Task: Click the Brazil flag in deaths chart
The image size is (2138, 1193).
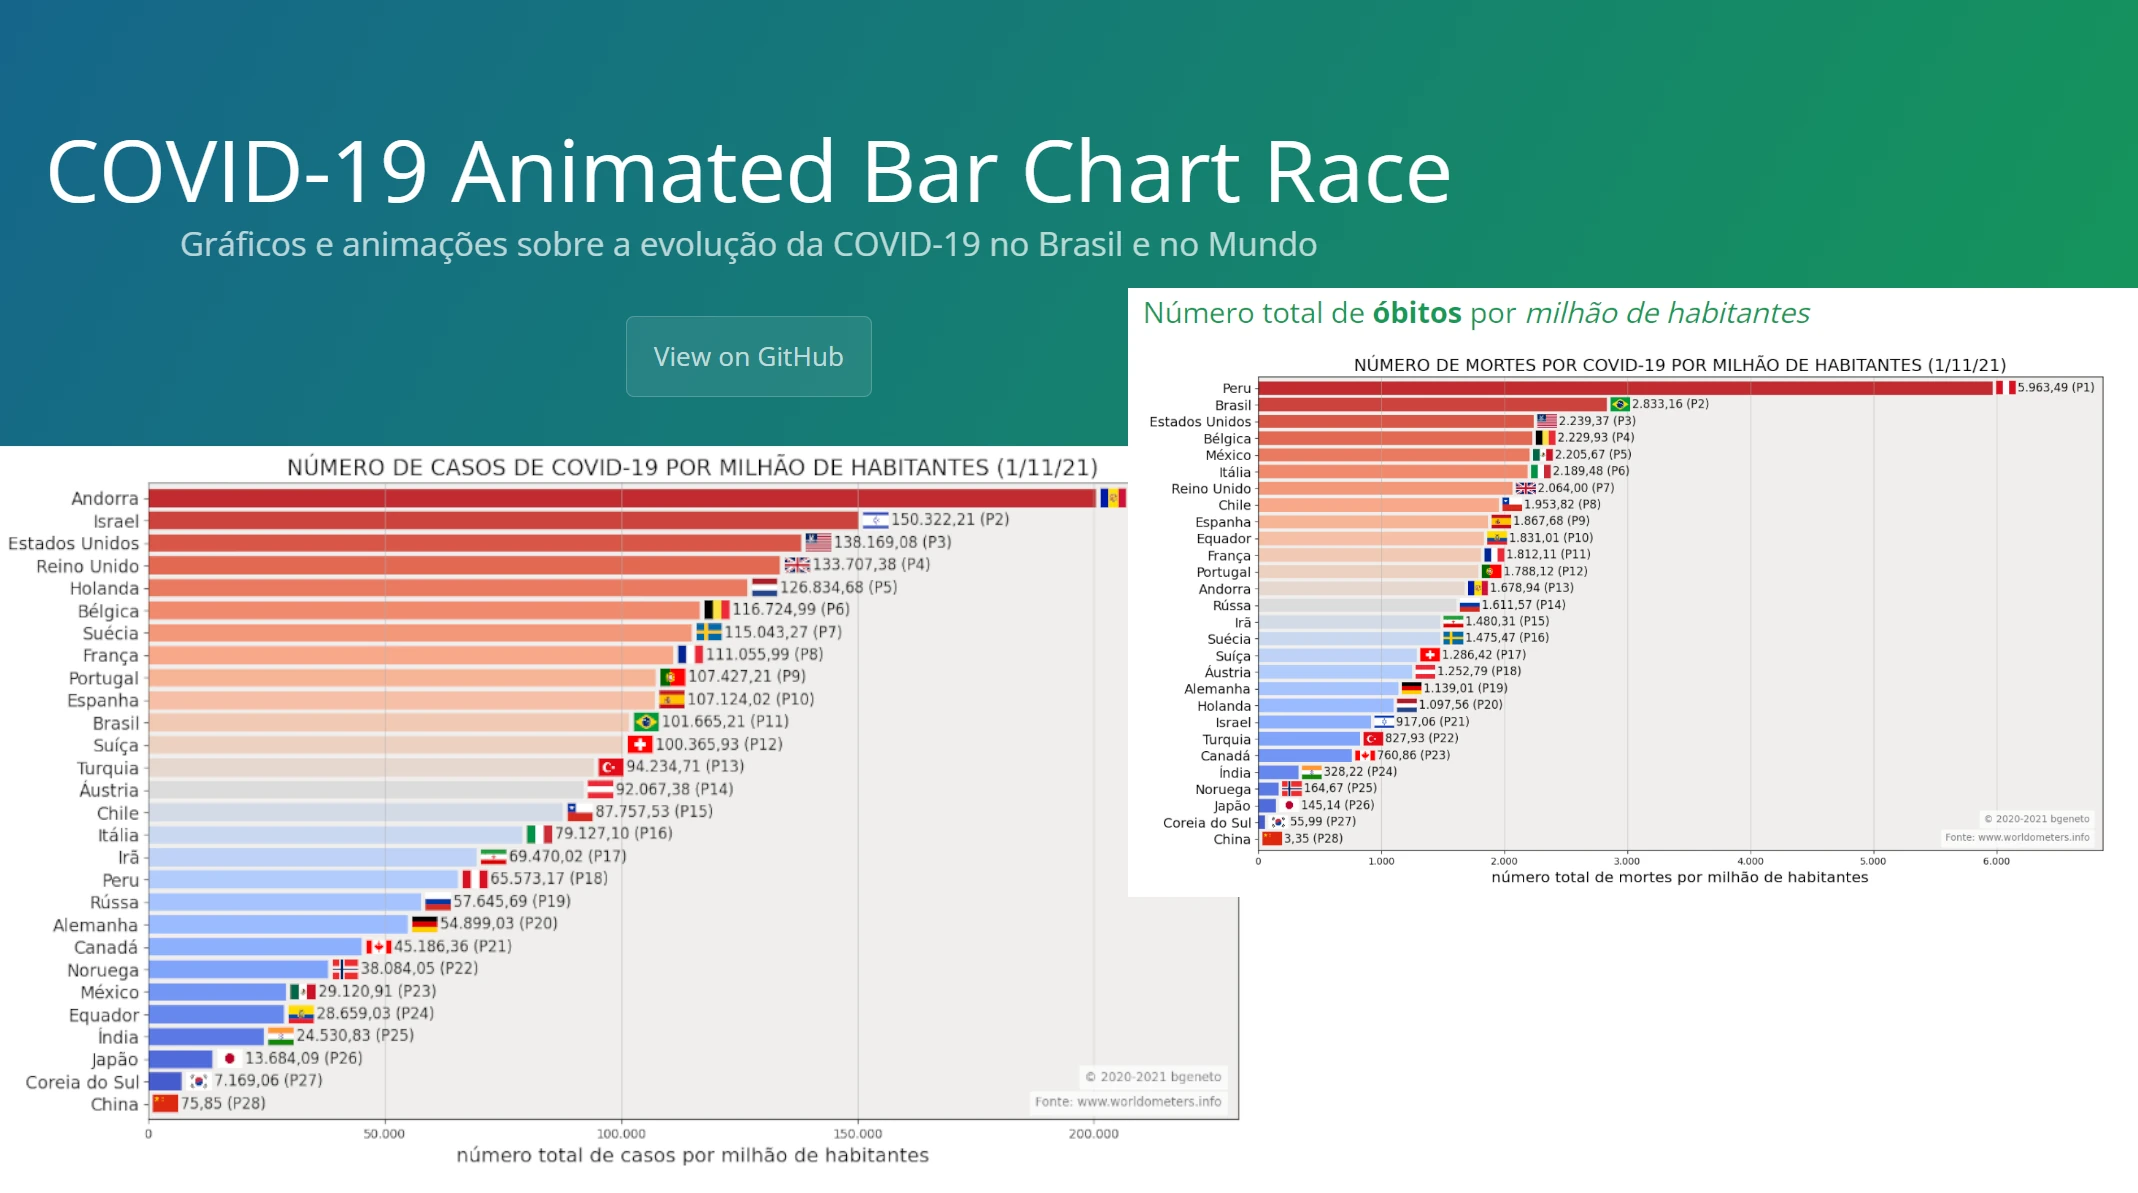Action: tap(1619, 404)
